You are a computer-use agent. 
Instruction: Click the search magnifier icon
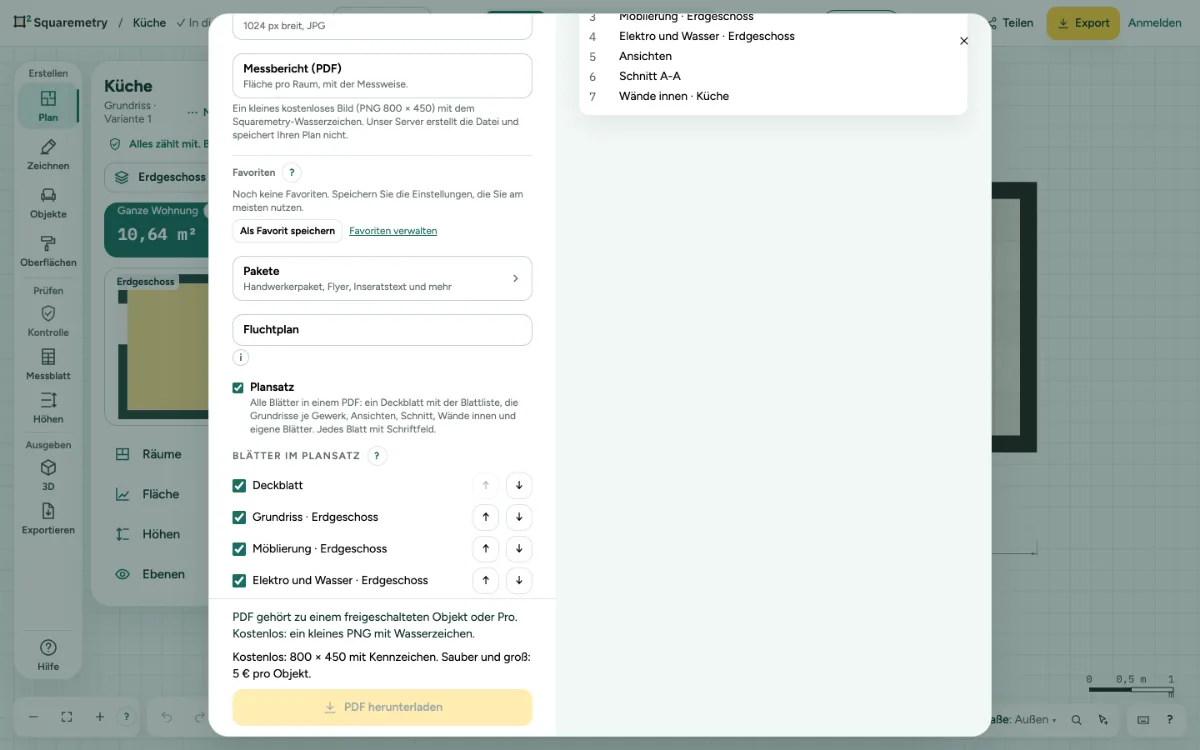point(1076,720)
